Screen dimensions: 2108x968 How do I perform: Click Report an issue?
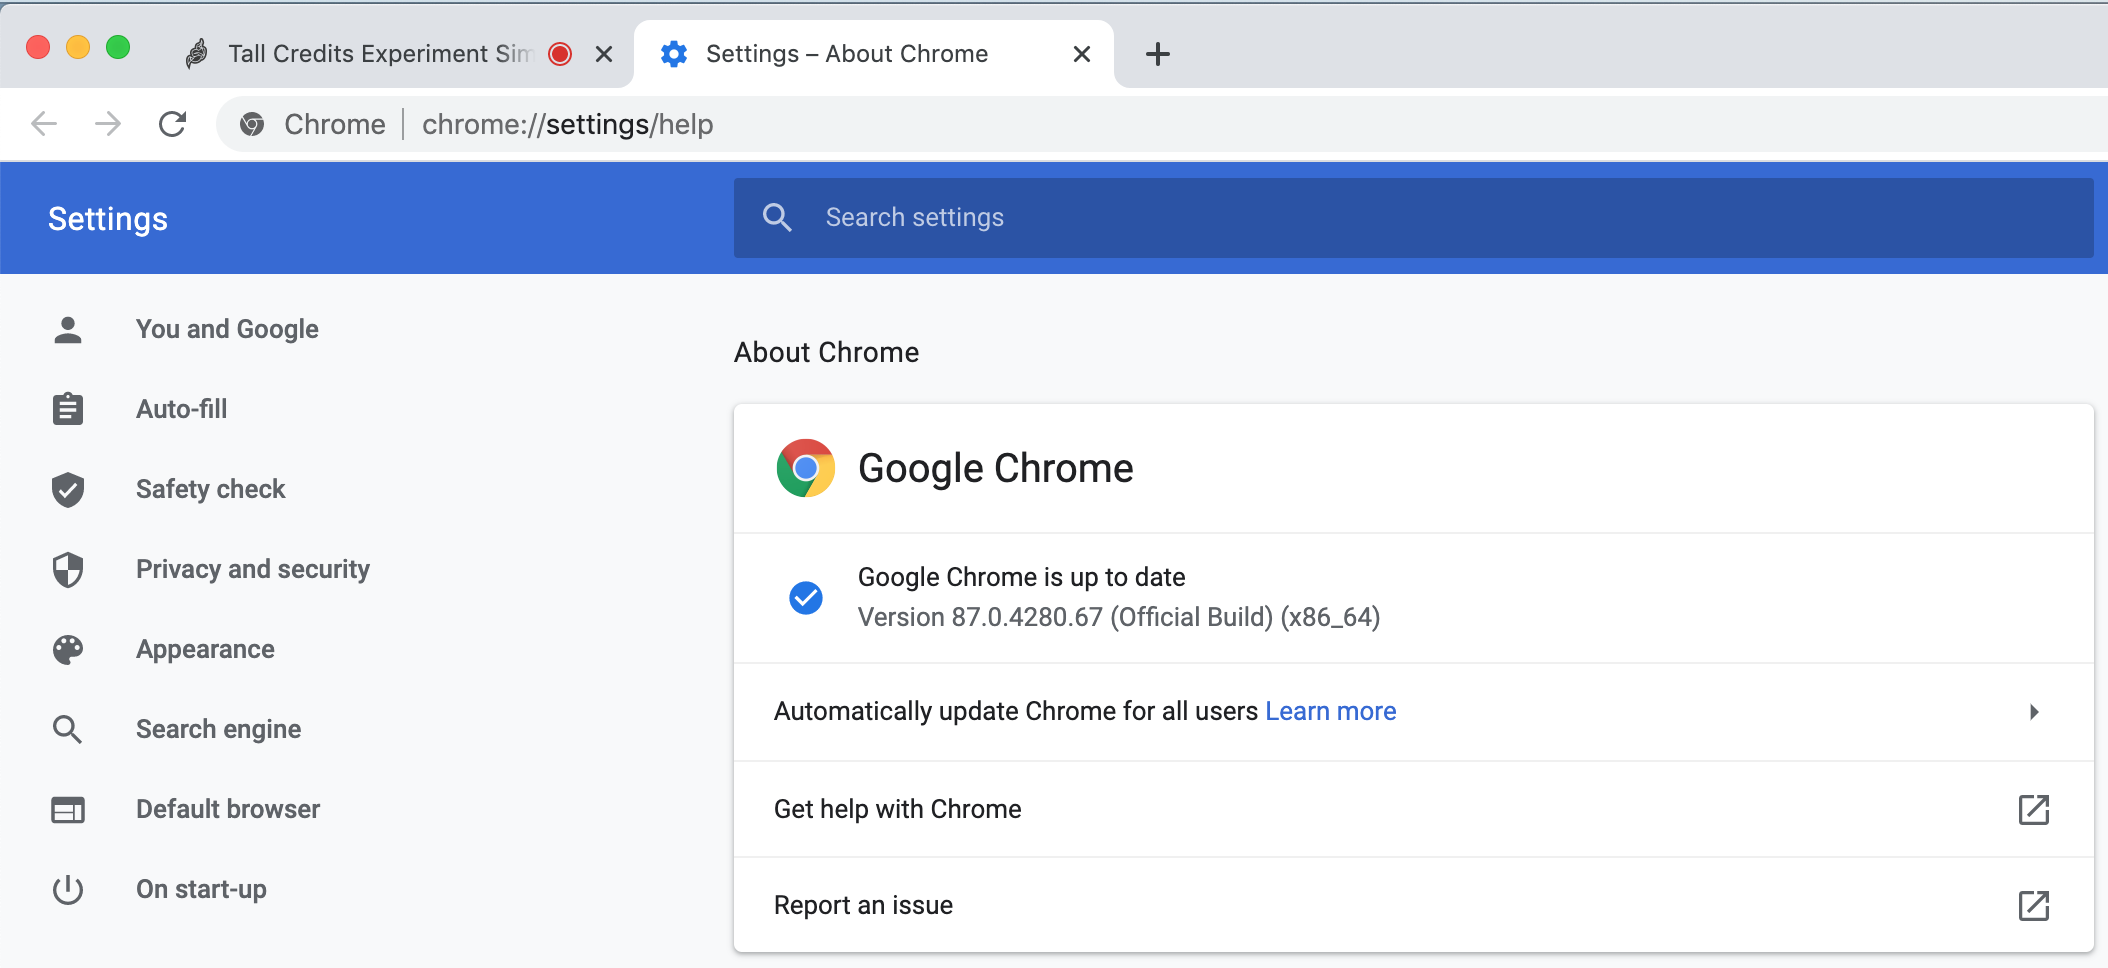tap(1413, 905)
